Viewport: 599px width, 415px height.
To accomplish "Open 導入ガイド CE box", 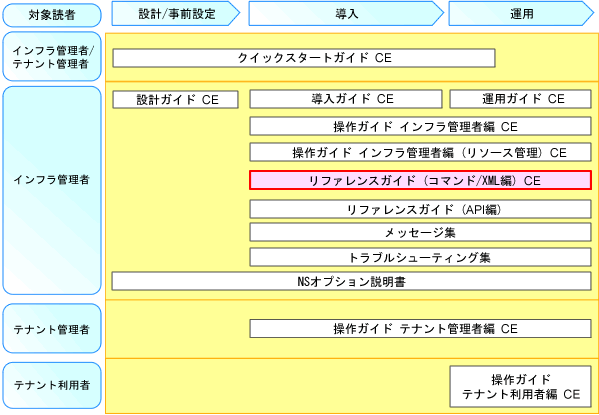I will (x=346, y=99).
